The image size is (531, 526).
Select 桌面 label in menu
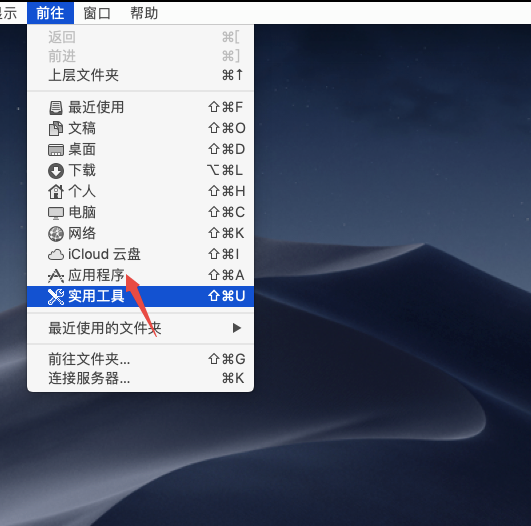coord(82,149)
